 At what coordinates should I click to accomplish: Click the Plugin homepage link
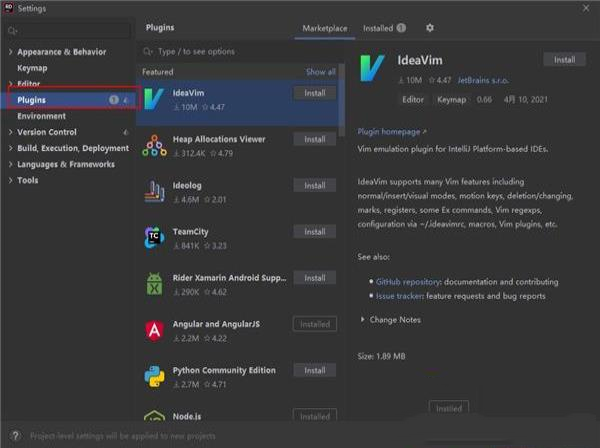(x=391, y=131)
